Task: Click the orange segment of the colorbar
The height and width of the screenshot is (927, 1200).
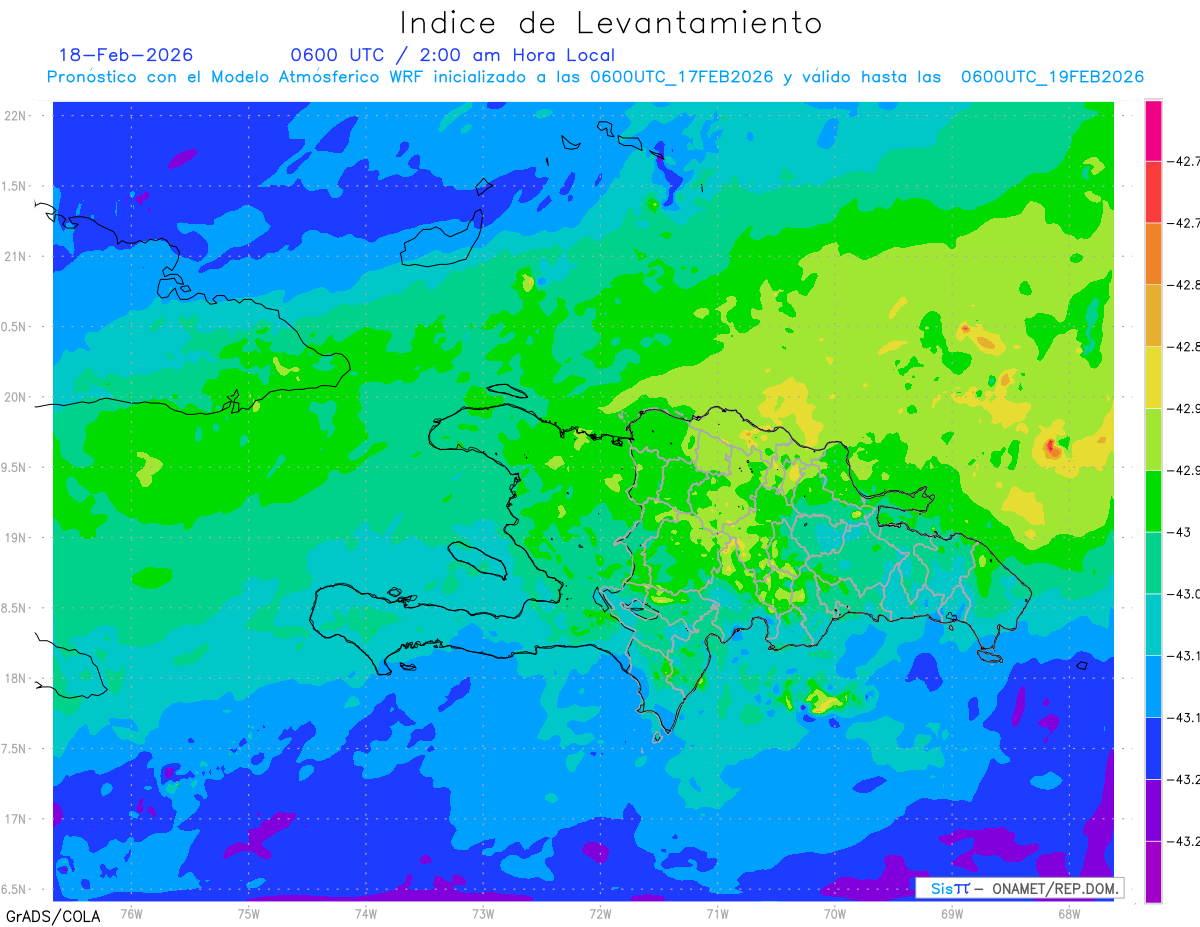Action: [x=1153, y=254]
